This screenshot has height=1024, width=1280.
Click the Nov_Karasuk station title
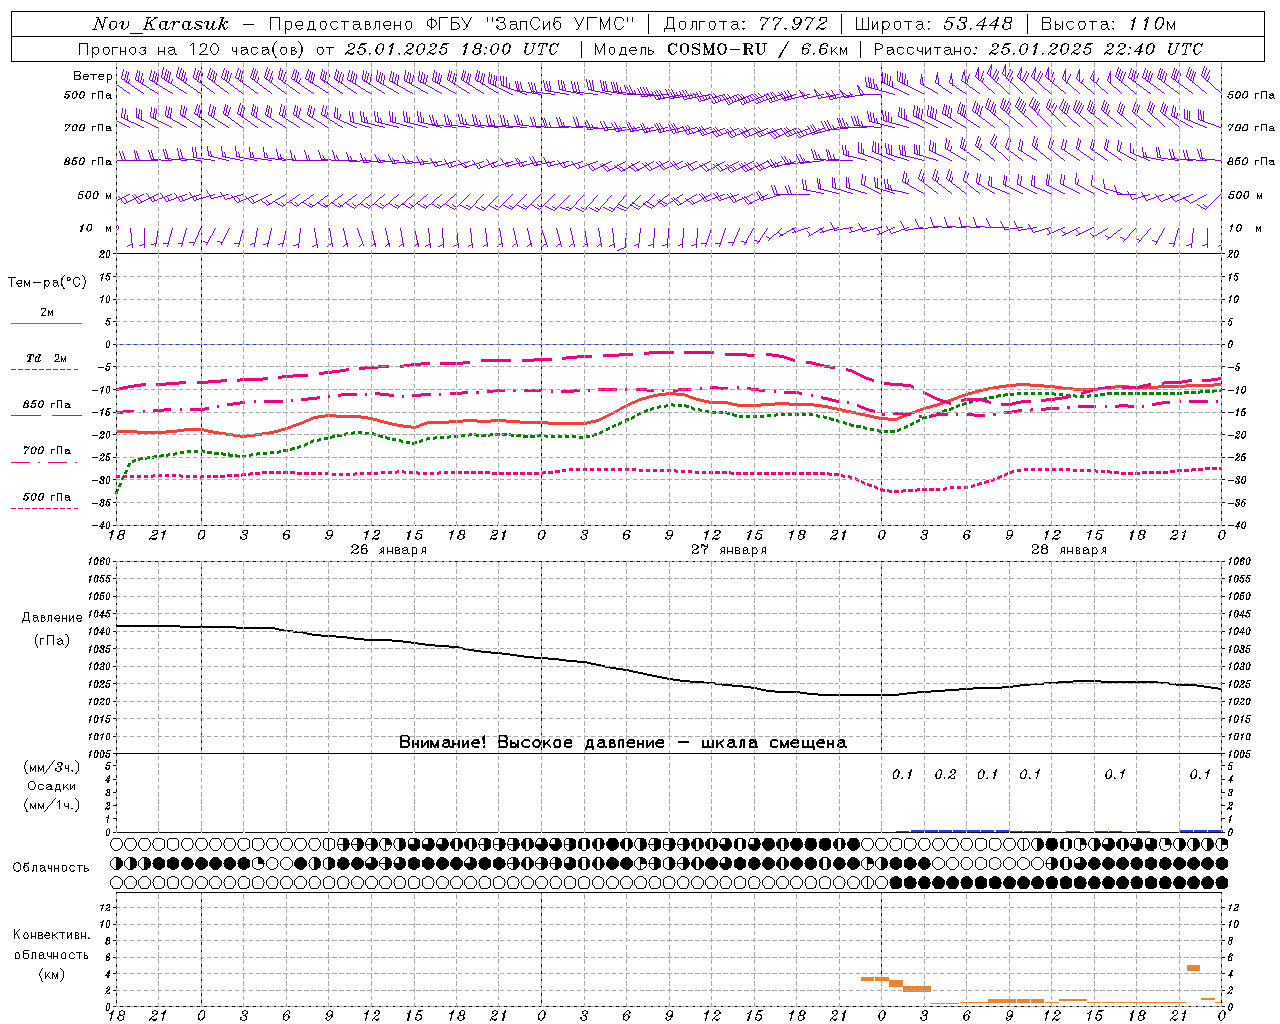click(x=160, y=24)
